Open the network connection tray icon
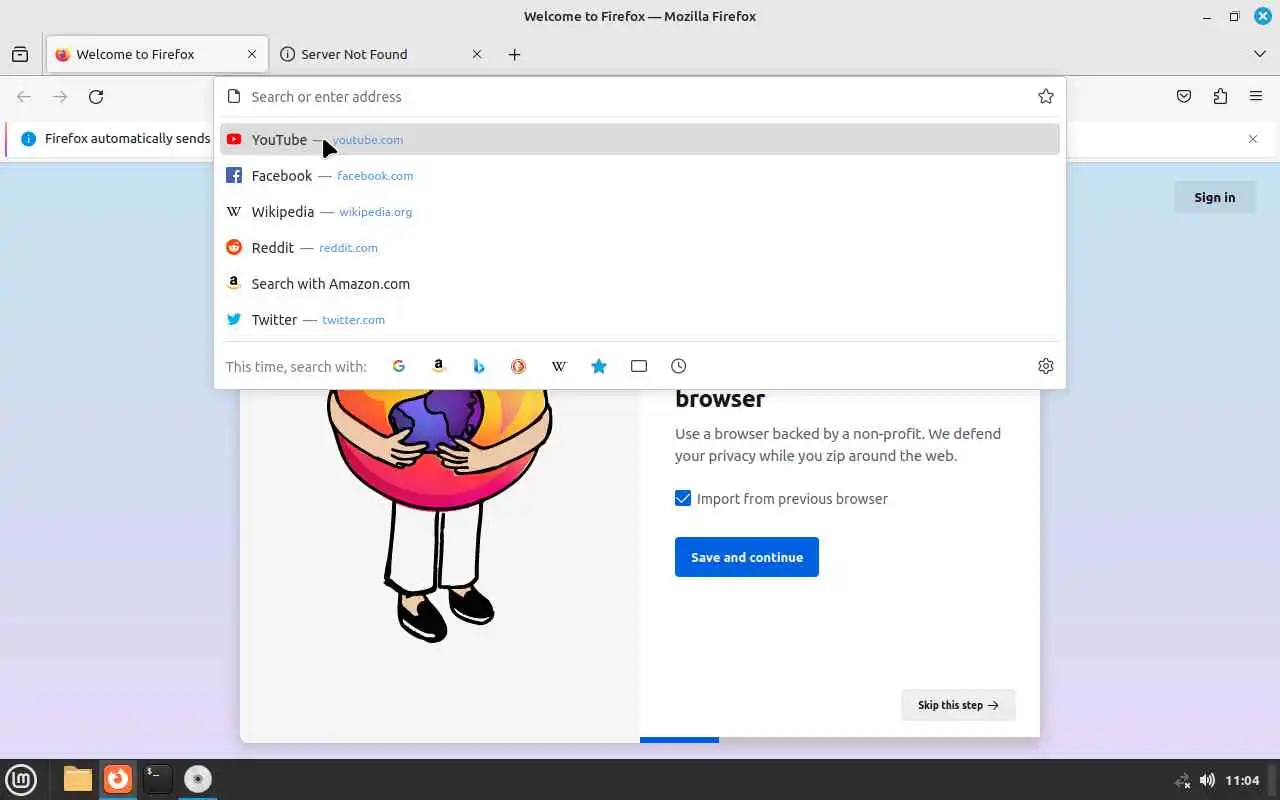Screen dimensions: 1280x800 [1182, 780]
